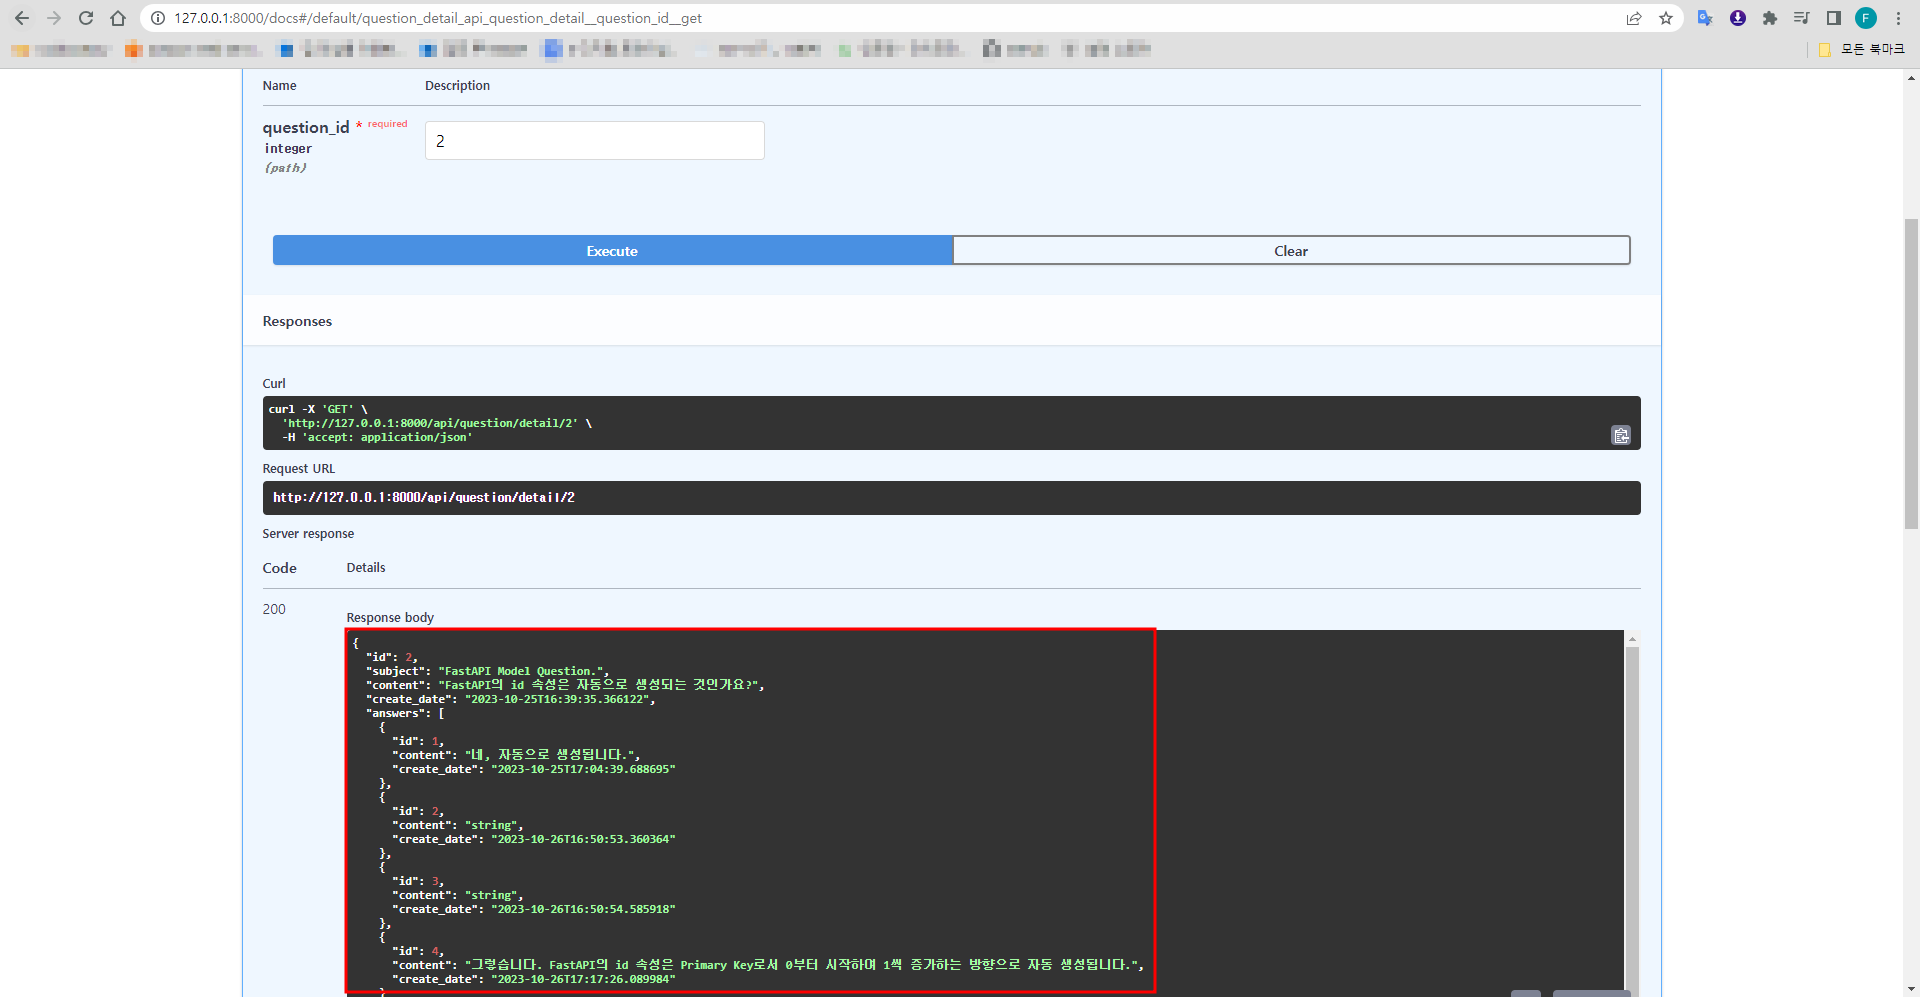The width and height of the screenshot is (1920, 997).
Task: Share this page from the address bar
Action: point(1634,18)
